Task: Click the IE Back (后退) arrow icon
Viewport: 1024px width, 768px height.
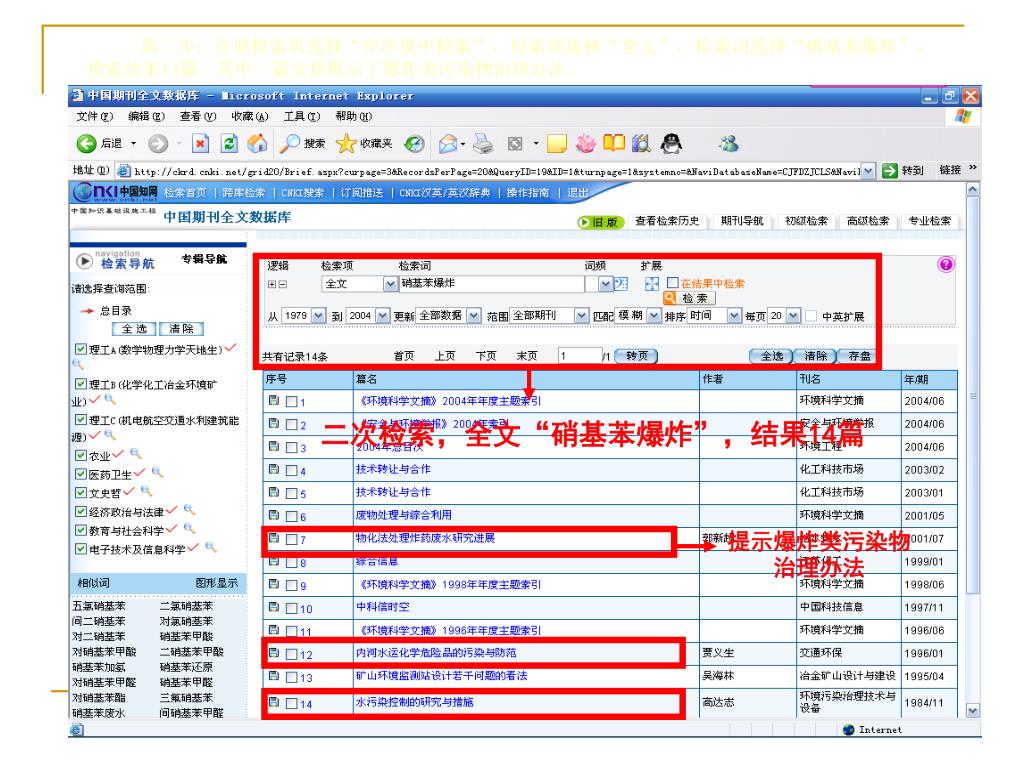Action: [x=86, y=144]
